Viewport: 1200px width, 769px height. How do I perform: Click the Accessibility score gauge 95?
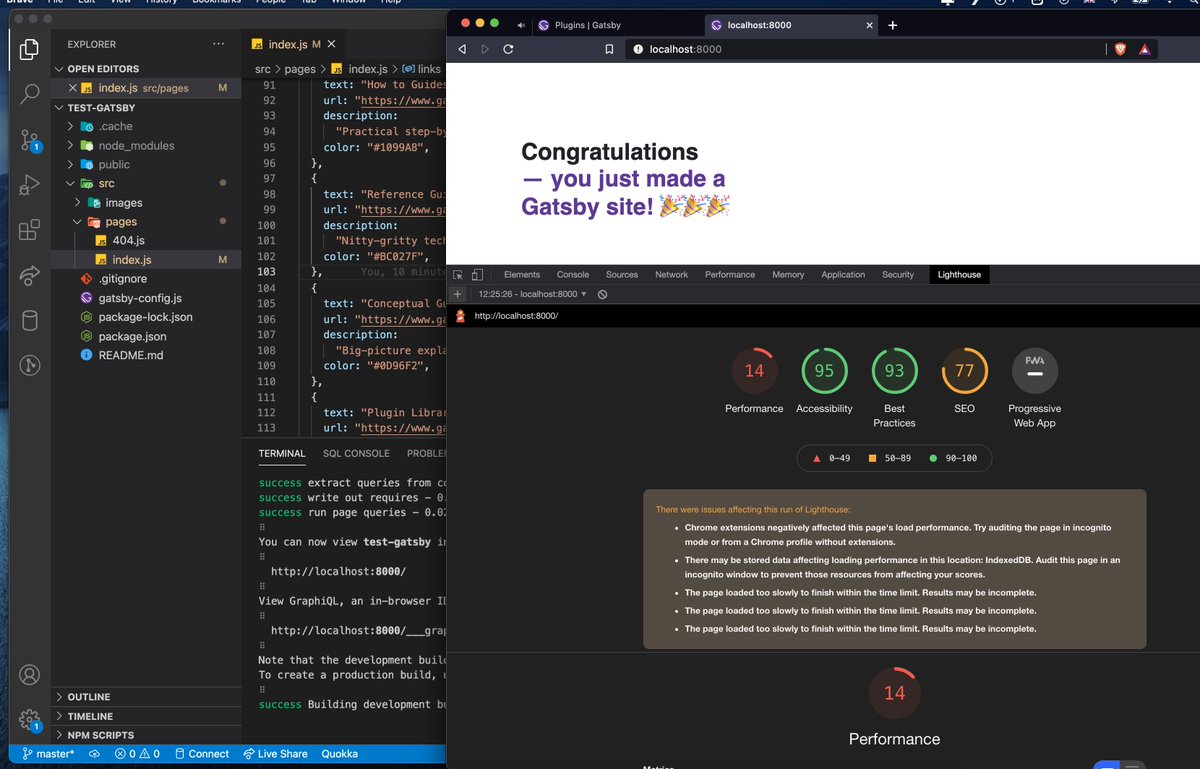click(x=824, y=371)
